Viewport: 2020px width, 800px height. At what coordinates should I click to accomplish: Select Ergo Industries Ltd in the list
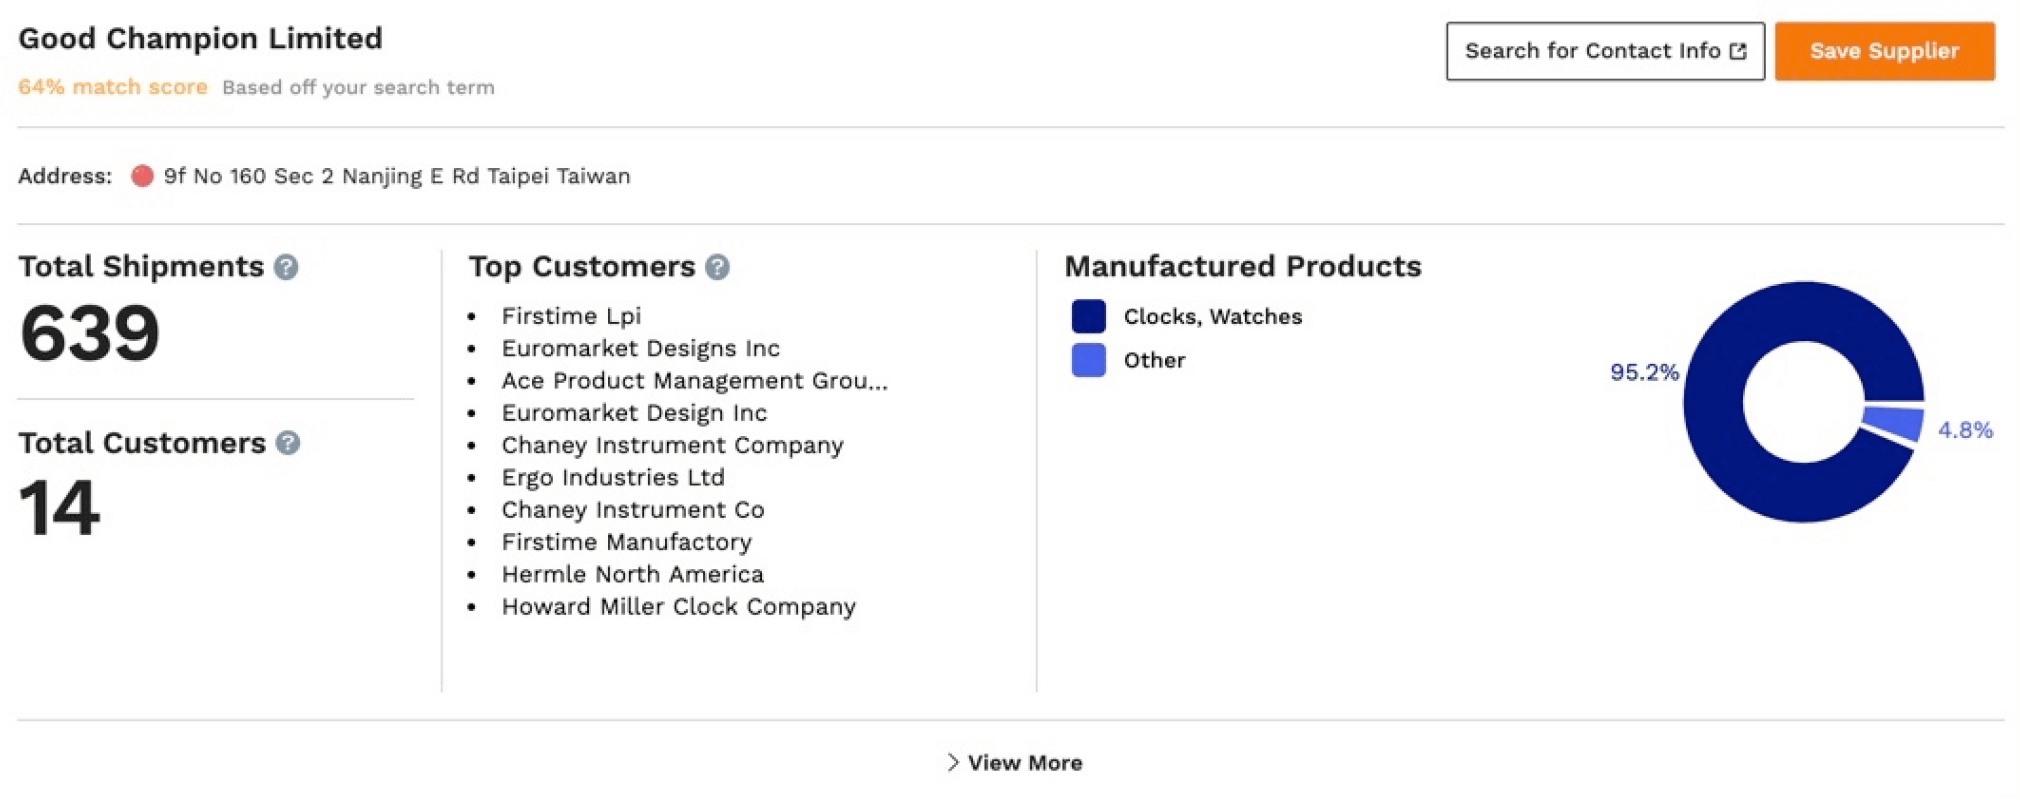click(x=613, y=478)
